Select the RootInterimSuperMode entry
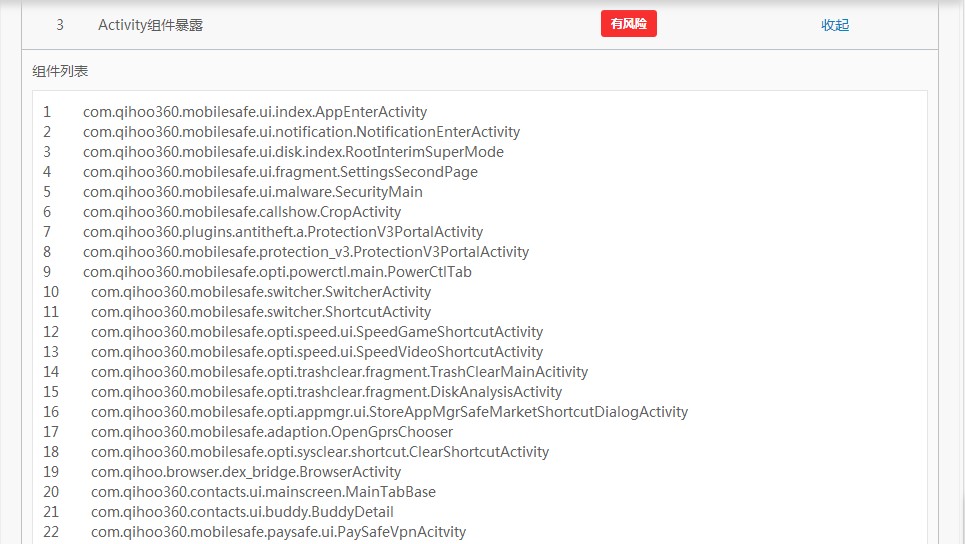This screenshot has width=965, height=544. tap(293, 152)
